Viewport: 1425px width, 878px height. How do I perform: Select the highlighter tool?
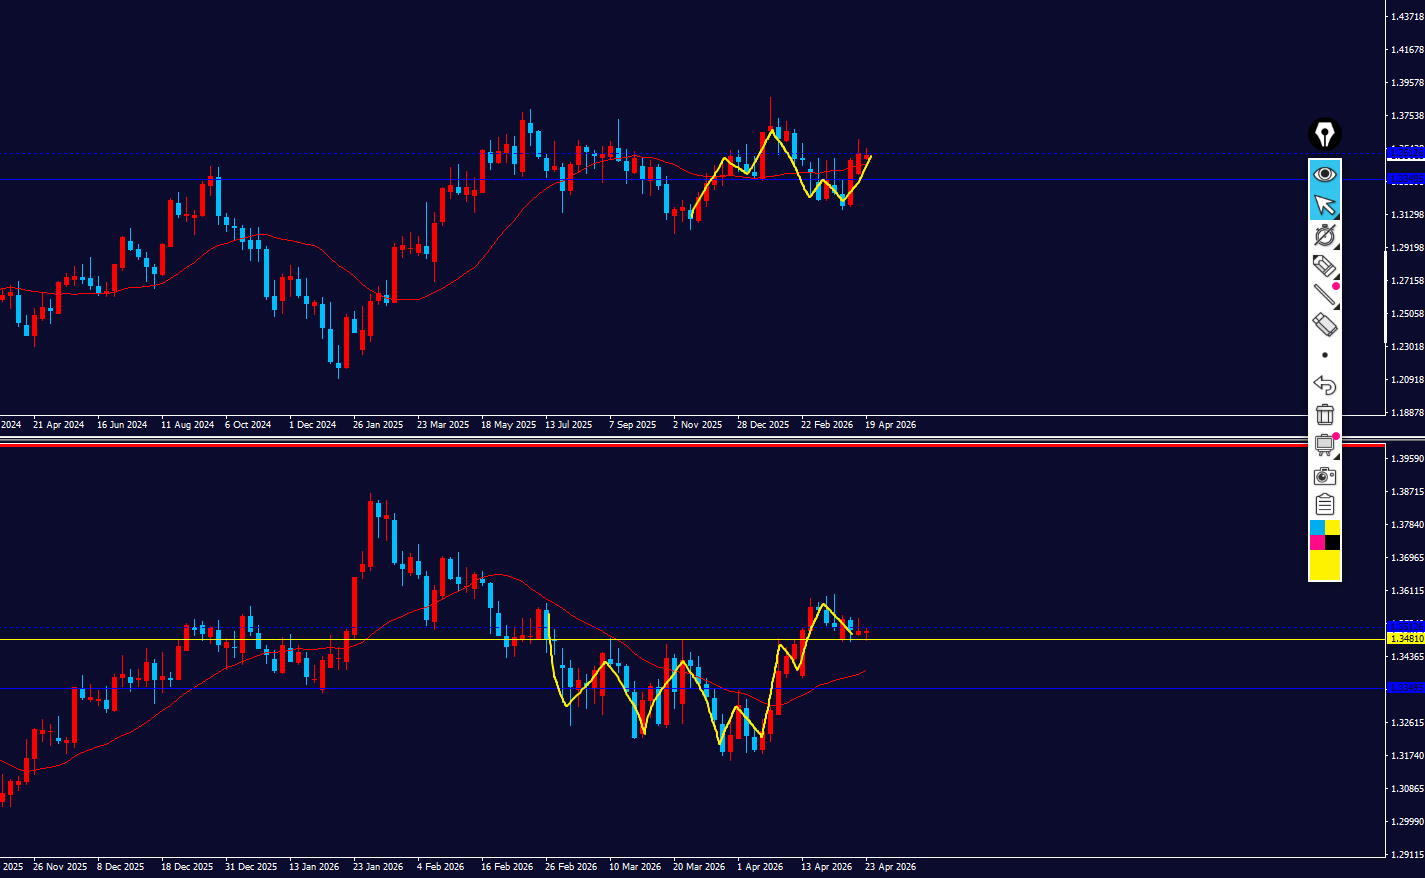(x=1324, y=265)
